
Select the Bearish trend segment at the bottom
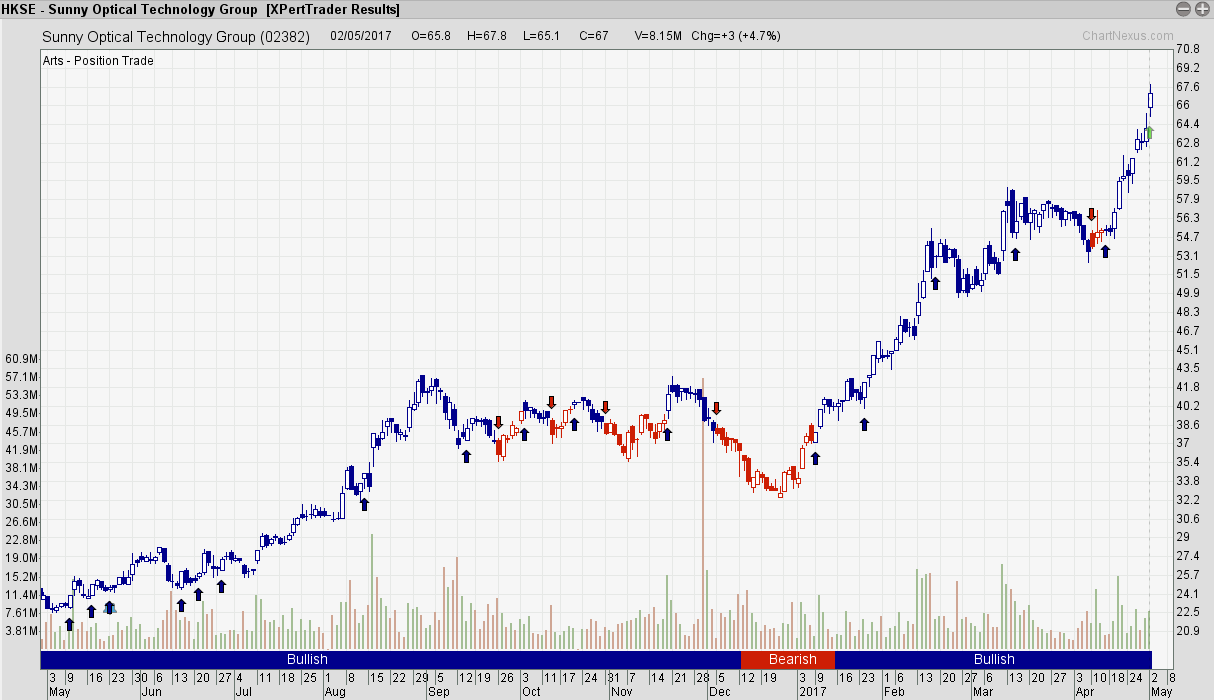[790, 659]
